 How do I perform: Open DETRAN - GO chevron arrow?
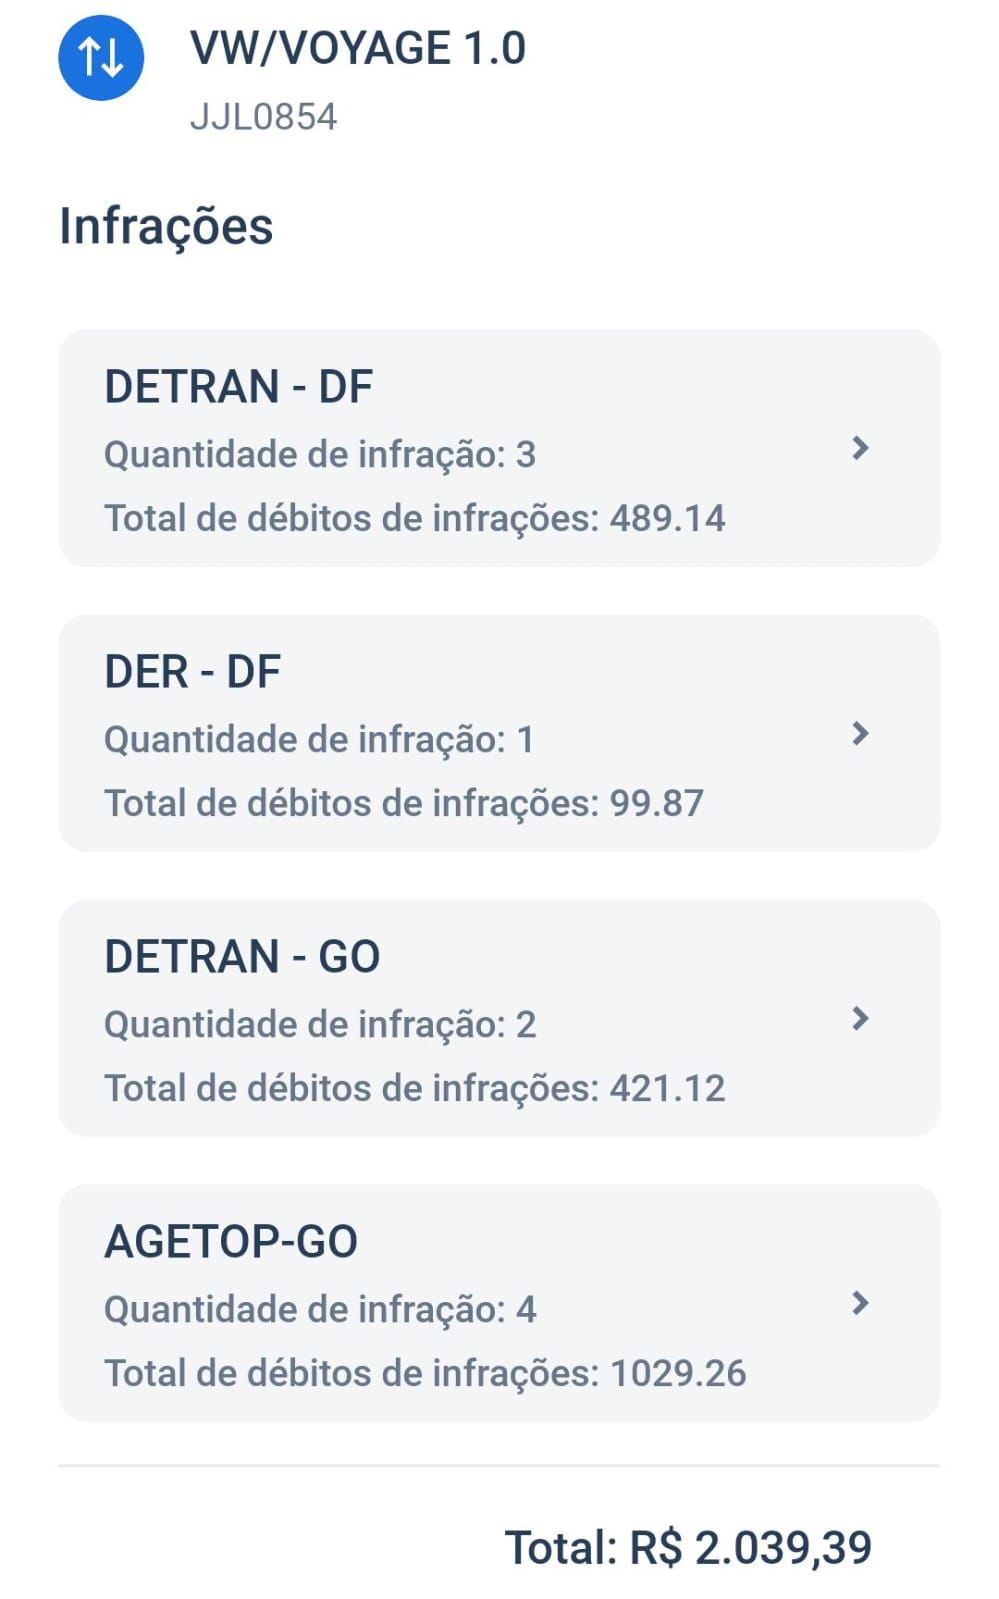pos(859,1018)
